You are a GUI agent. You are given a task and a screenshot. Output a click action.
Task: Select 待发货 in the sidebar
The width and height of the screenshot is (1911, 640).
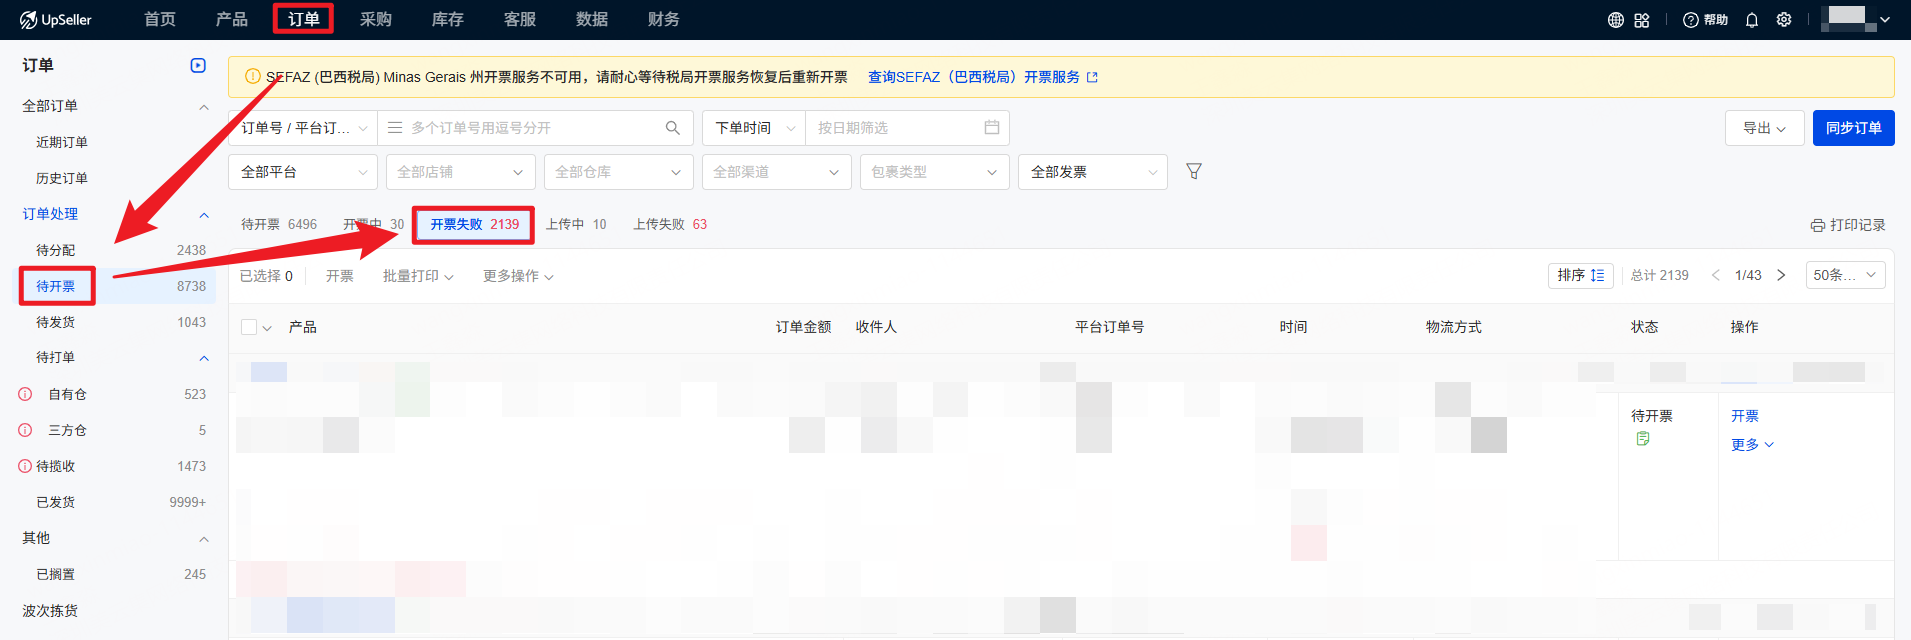pyautogui.click(x=56, y=322)
